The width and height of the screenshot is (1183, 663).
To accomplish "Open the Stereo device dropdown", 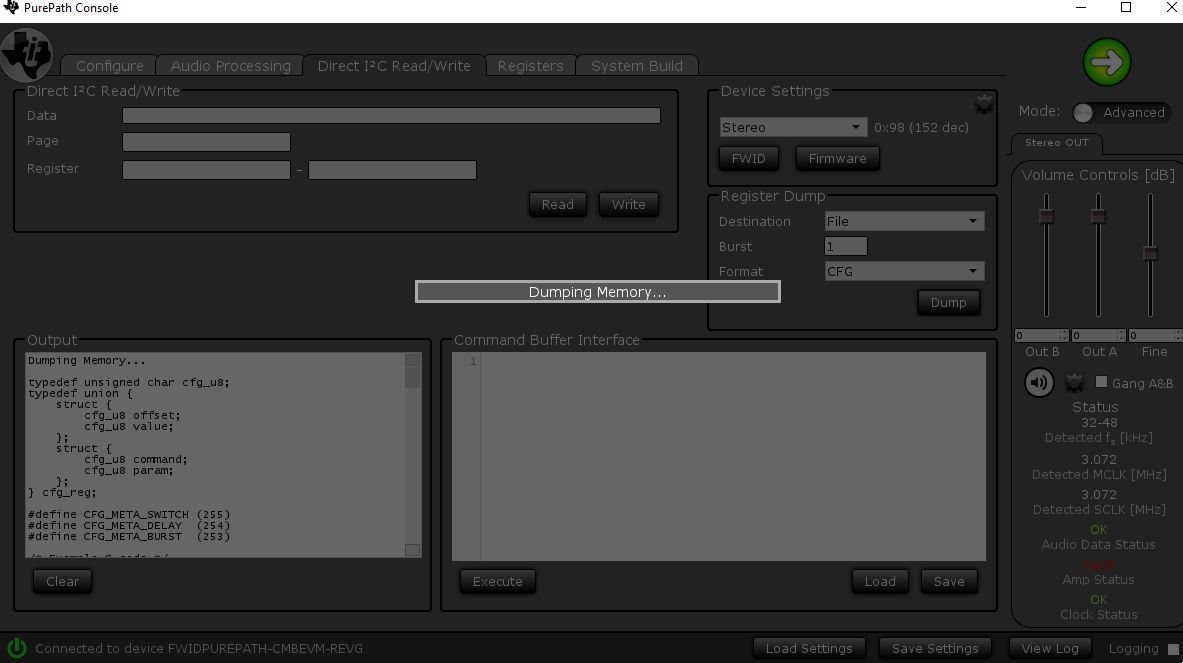I will point(792,127).
